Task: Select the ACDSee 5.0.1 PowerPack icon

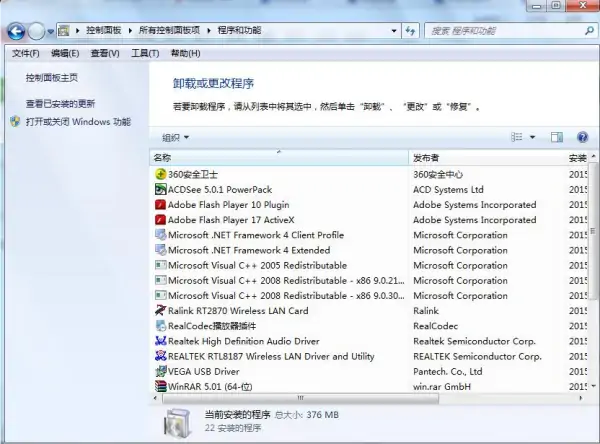Action: tap(160, 189)
